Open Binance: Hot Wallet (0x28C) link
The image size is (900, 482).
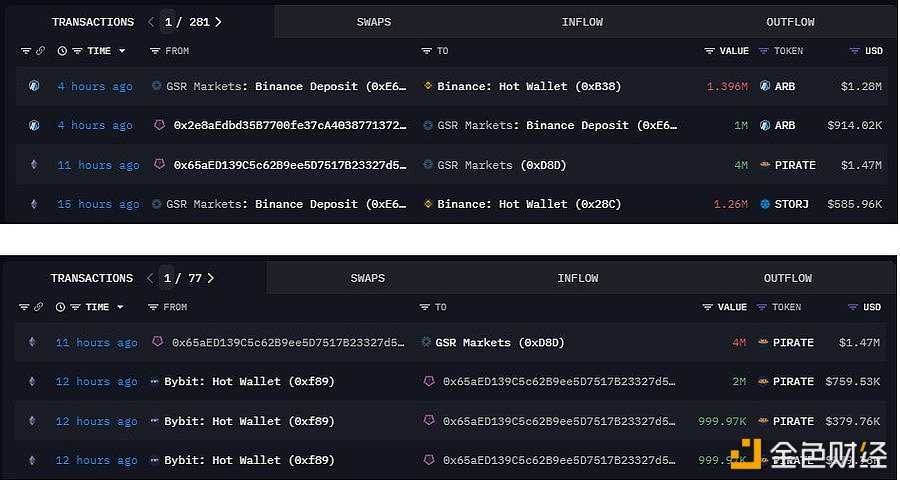(x=529, y=204)
